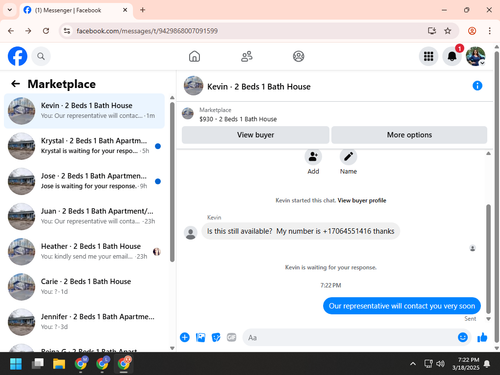
Task: Open the emoji picker
Action: [x=463, y=337]
